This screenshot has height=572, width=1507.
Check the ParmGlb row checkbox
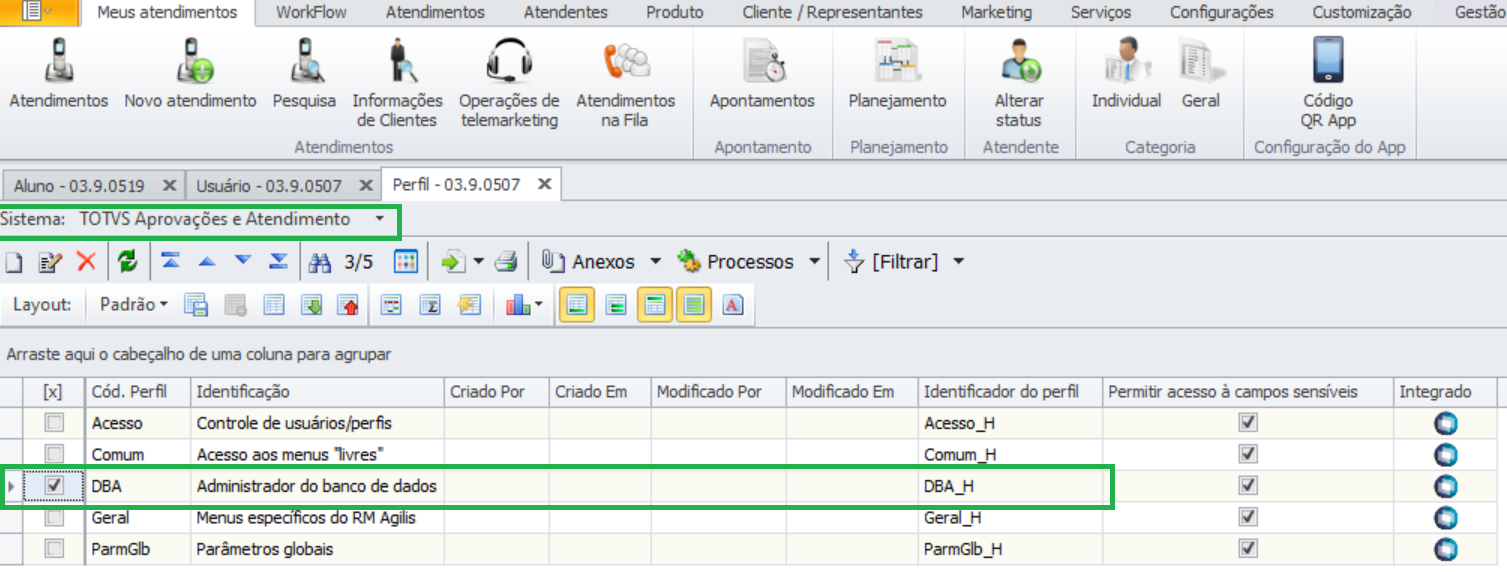coord(54,548)
